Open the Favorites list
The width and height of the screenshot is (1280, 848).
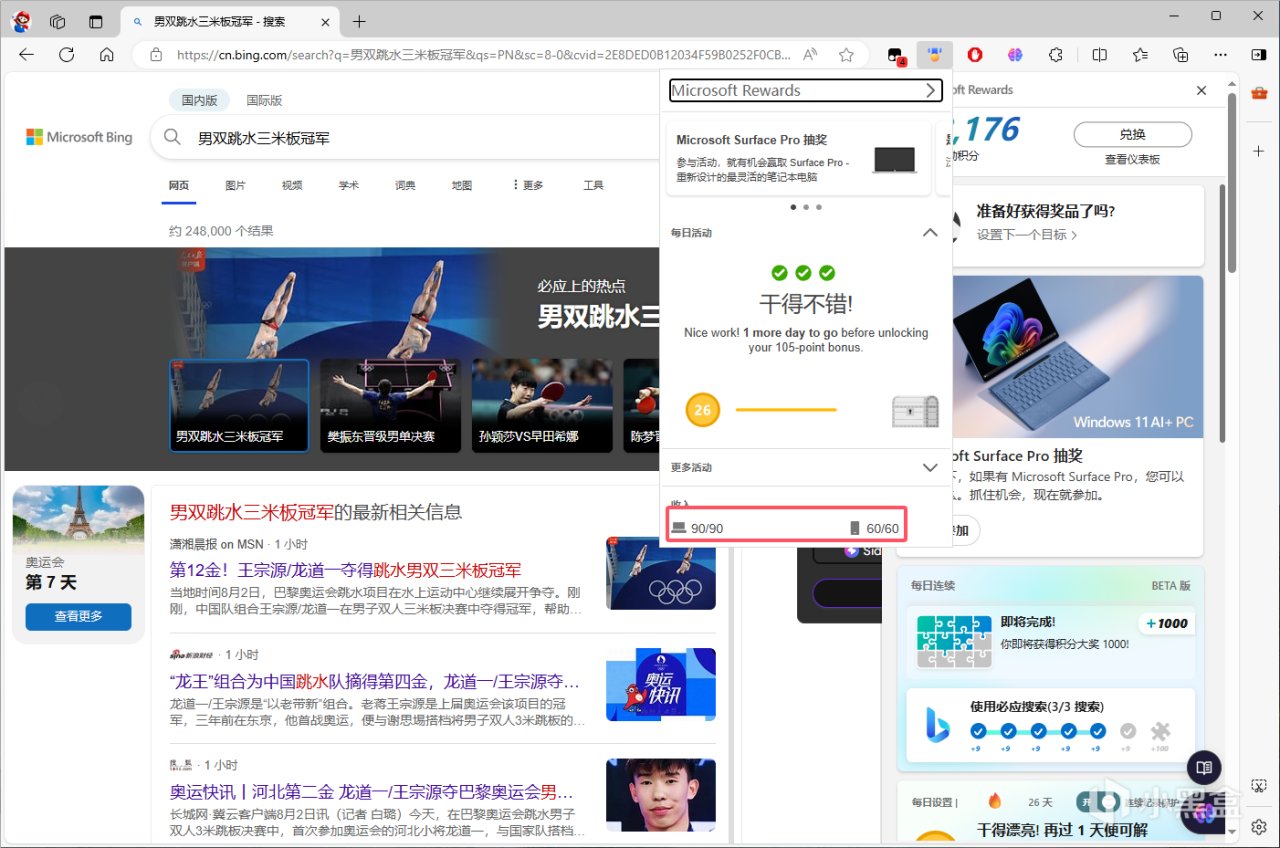[1140, 55]
